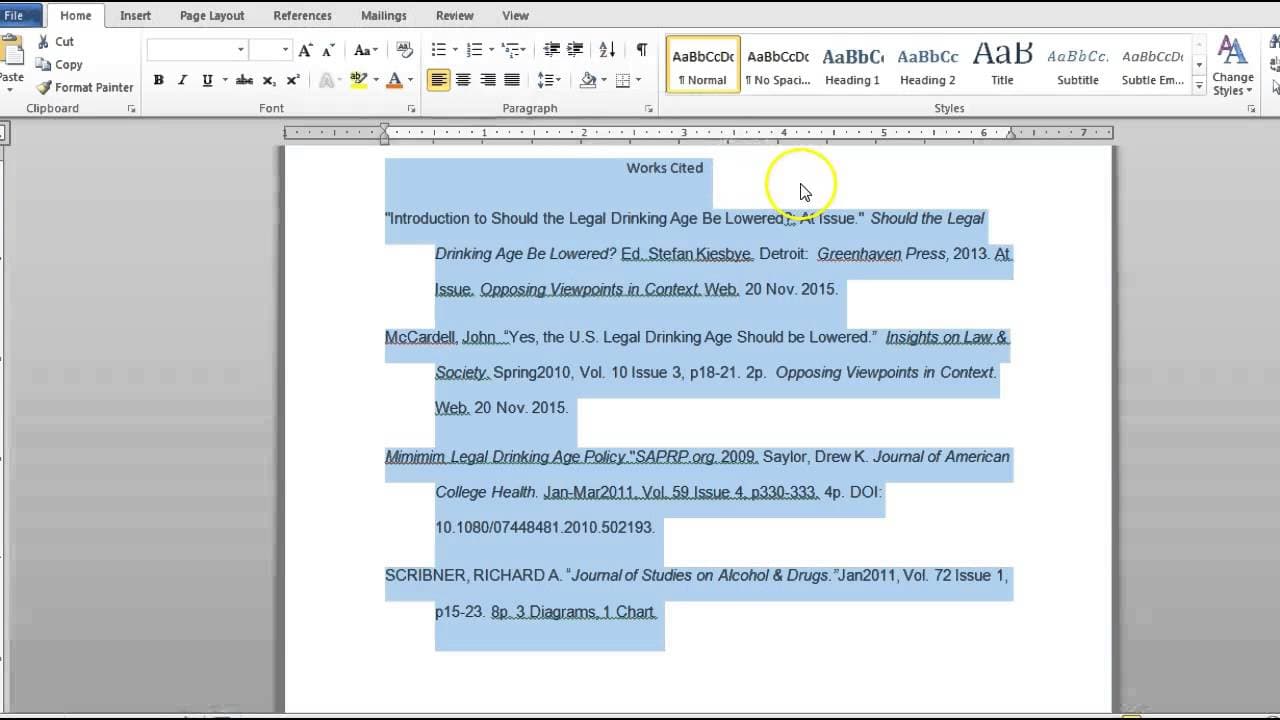The height and width of the screenshot is (720, 1280).
Task: Click the Grow Font icon
Action: 306,50
